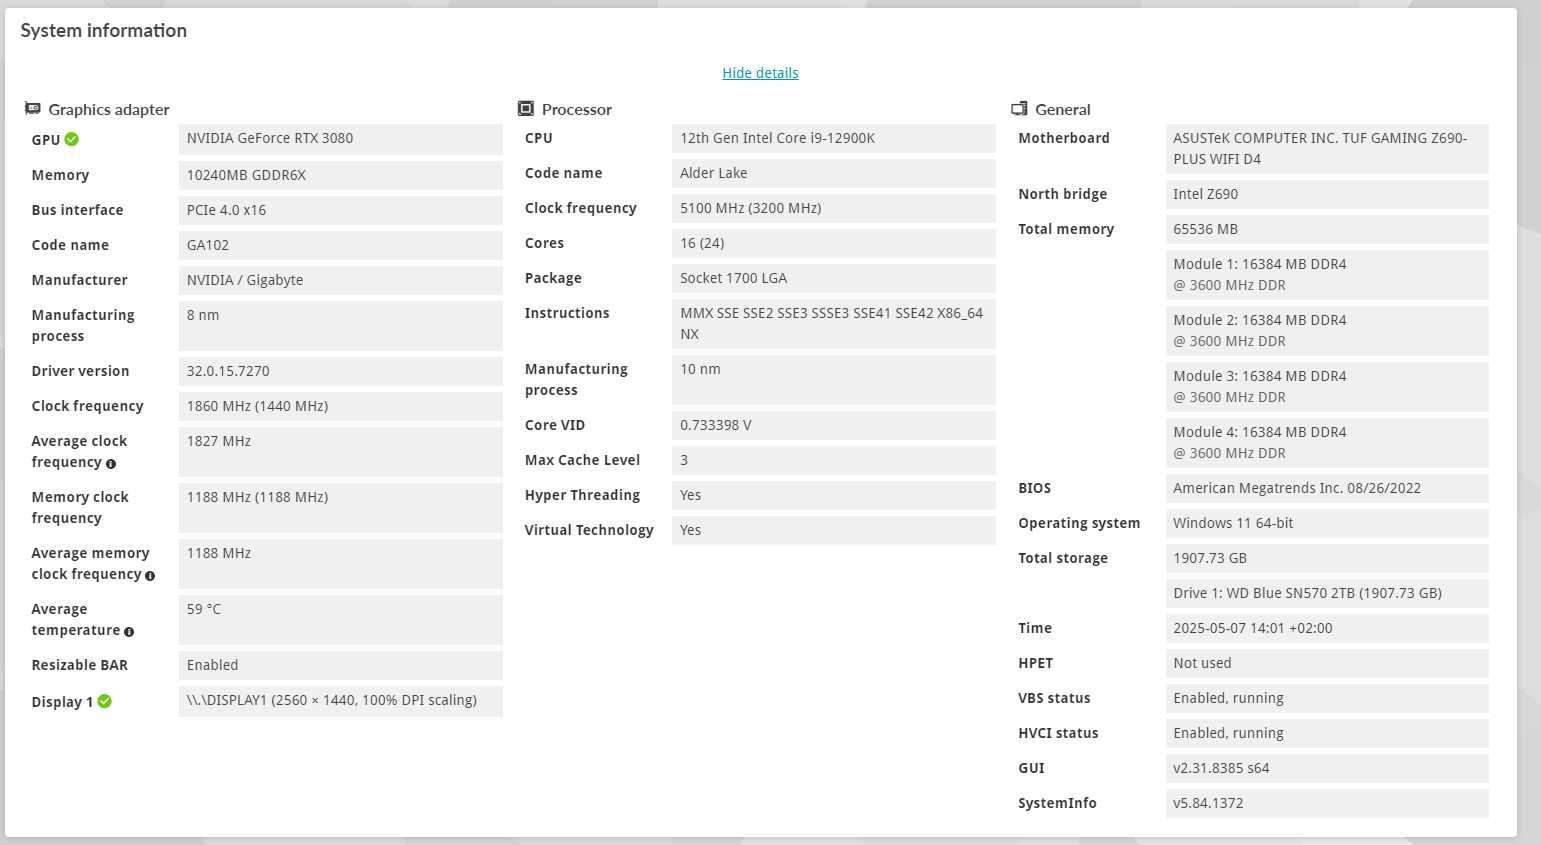
Task: Click the 5100 MHz (3200 MHz) CPU clock value
Action: pyautogui.click(x=833, y=208)
